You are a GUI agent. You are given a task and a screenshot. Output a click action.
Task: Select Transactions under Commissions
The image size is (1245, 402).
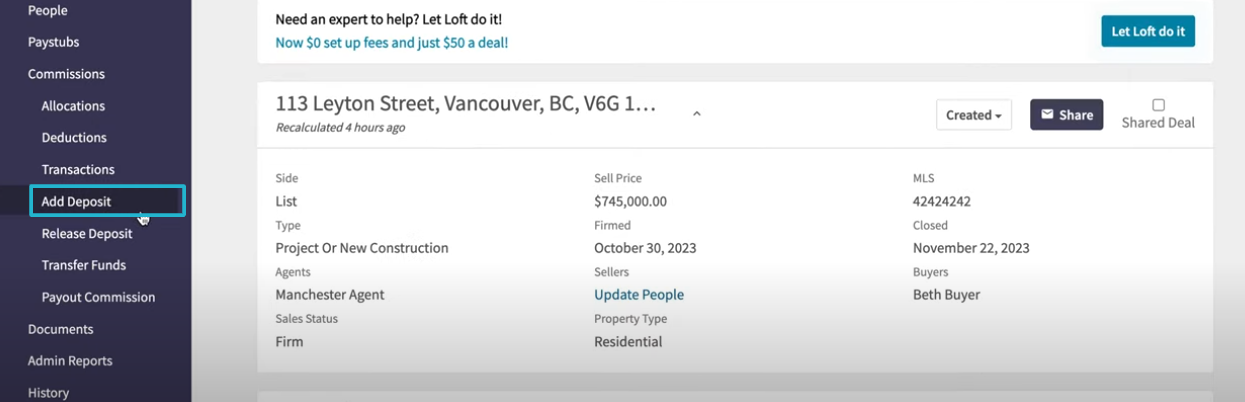78,169
